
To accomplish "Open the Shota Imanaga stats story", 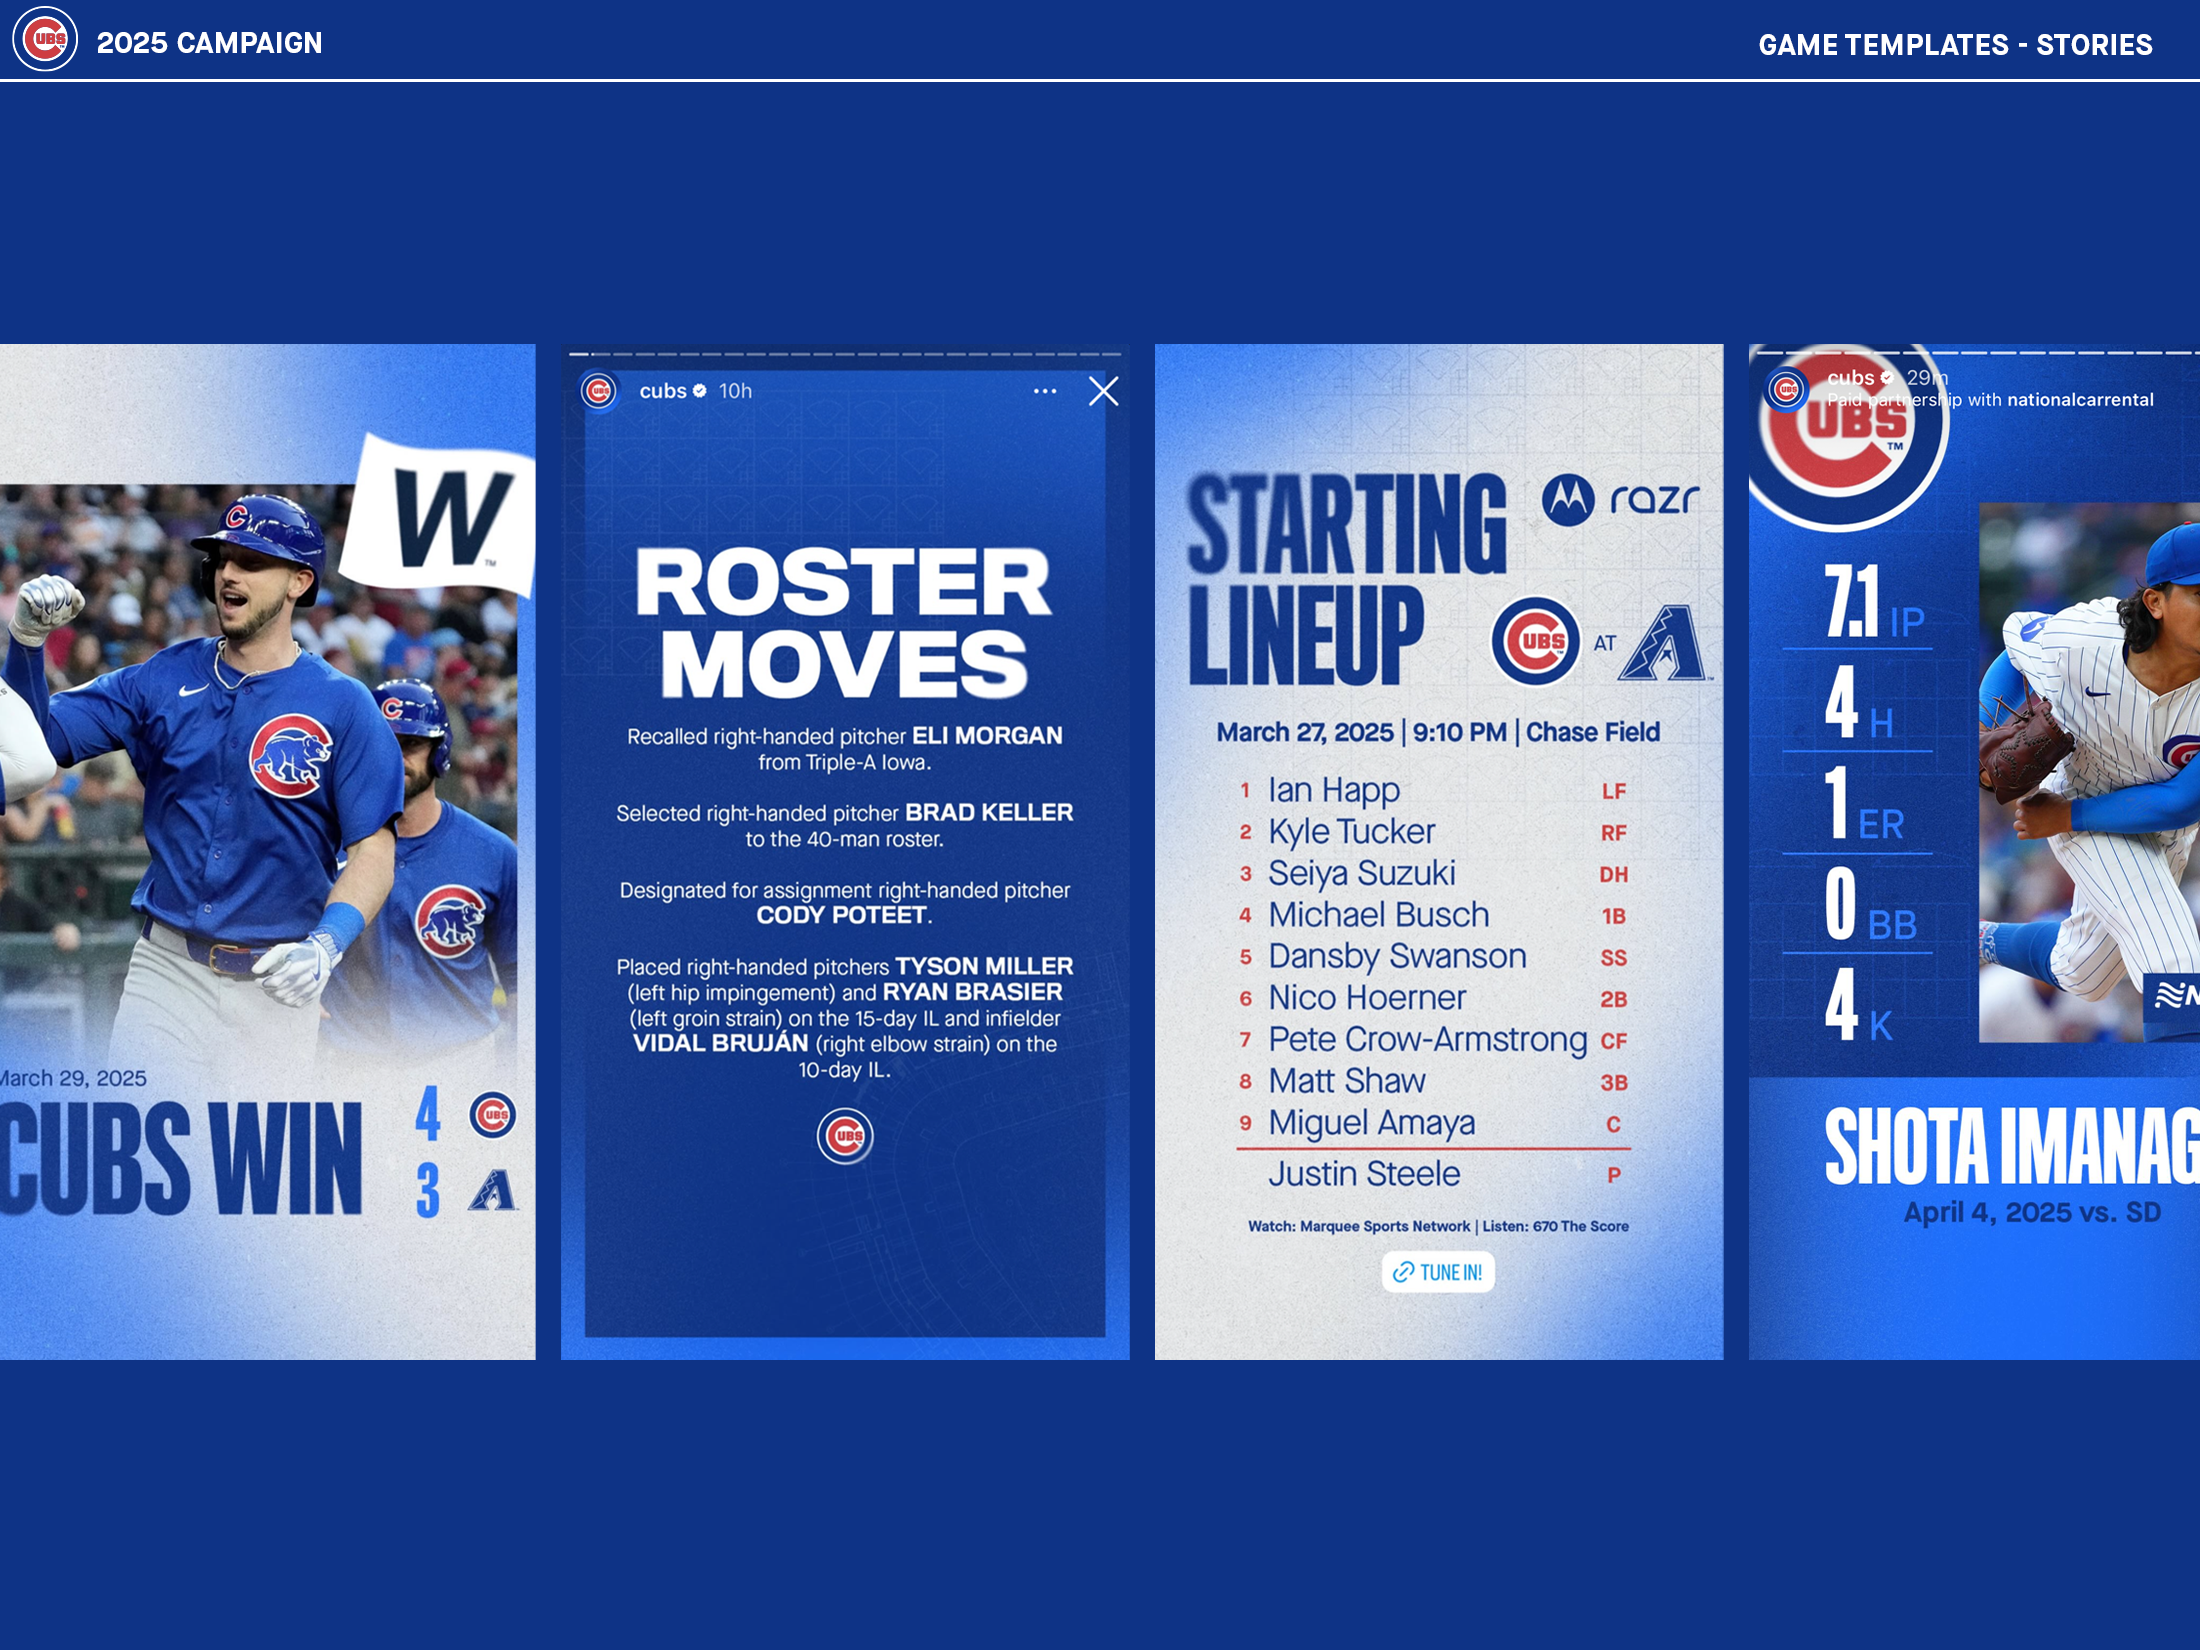I will point(1973,851).
